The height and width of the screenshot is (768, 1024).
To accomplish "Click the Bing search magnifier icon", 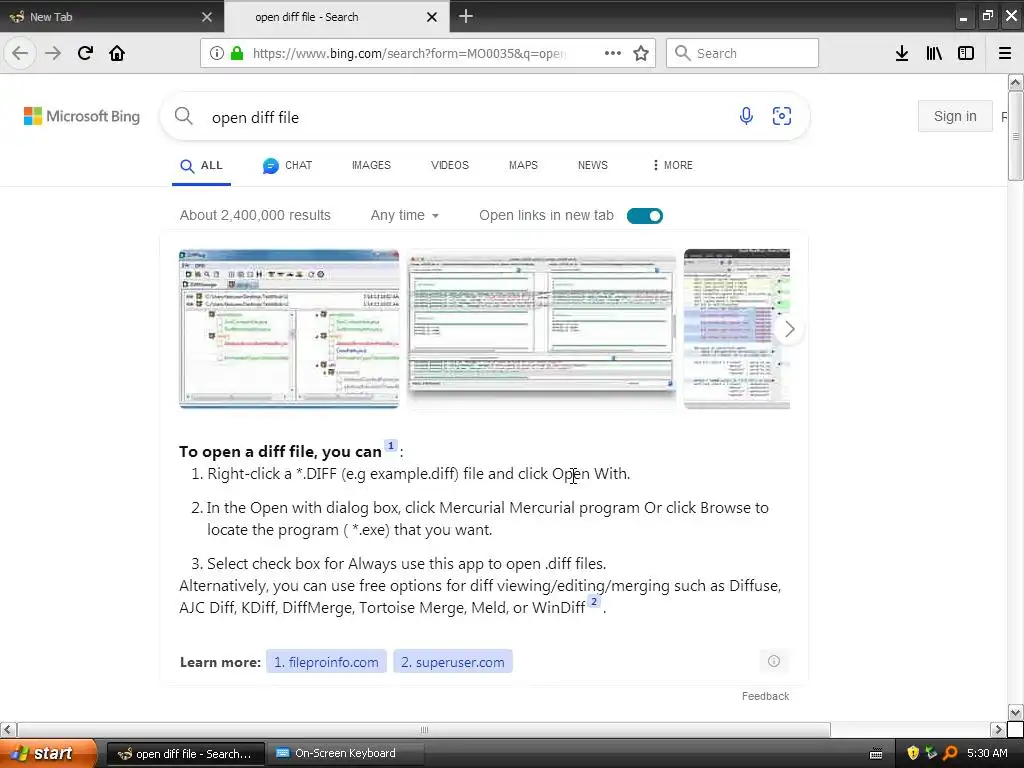I will 184,116.
